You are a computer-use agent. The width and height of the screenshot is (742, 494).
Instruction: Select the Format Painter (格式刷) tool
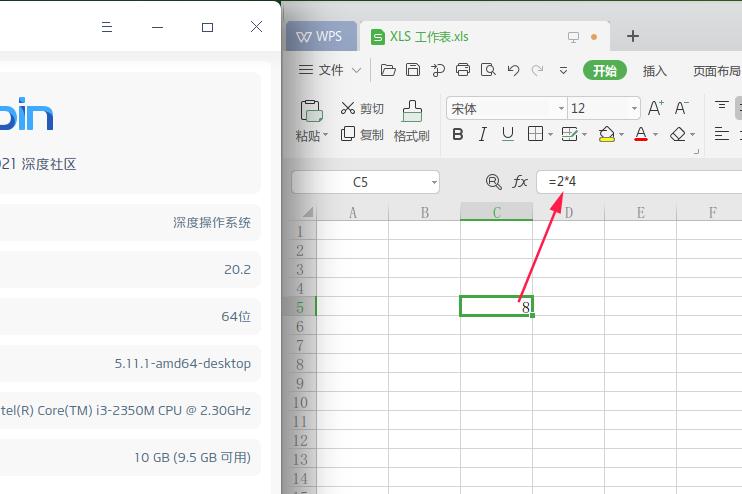pos(412,122)
